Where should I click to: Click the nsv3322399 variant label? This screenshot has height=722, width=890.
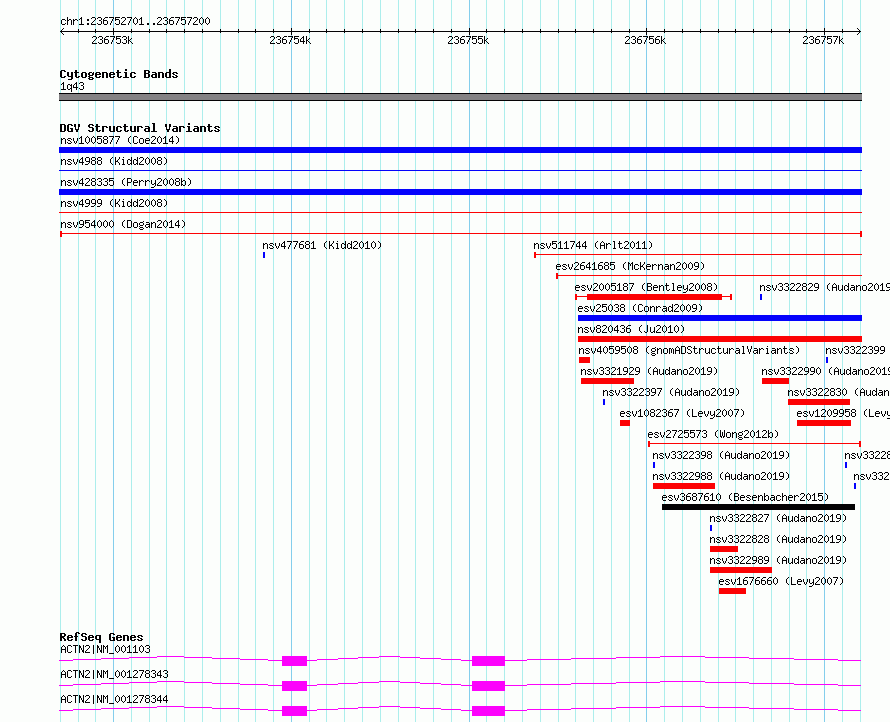(855, 350)
